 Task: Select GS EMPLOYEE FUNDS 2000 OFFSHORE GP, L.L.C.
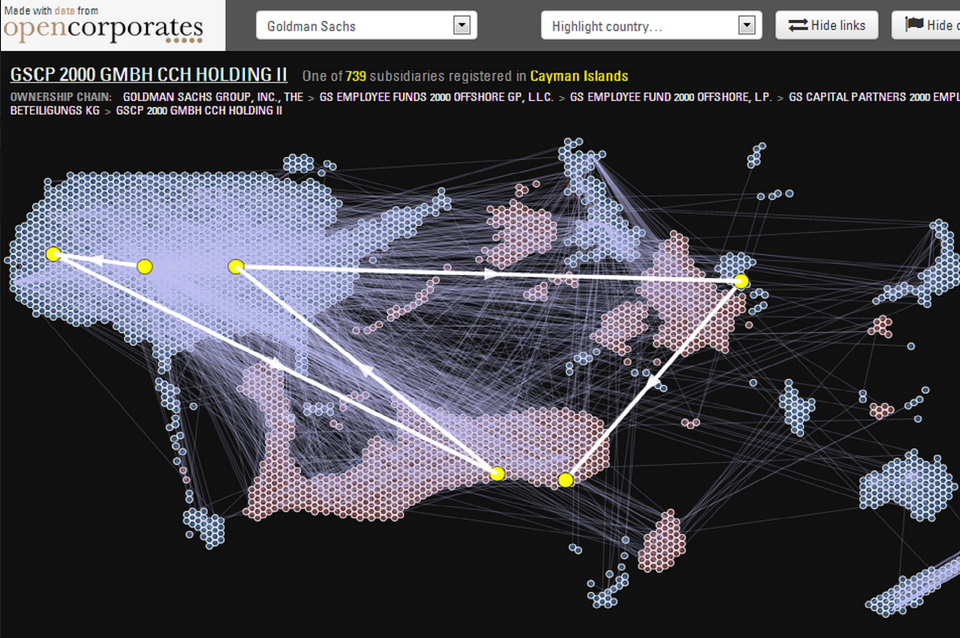click(436, 97)
